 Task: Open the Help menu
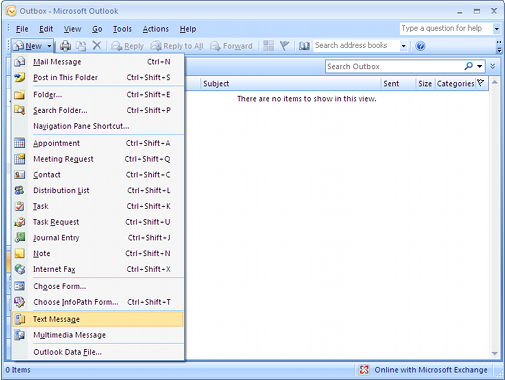tap(188, 29)
